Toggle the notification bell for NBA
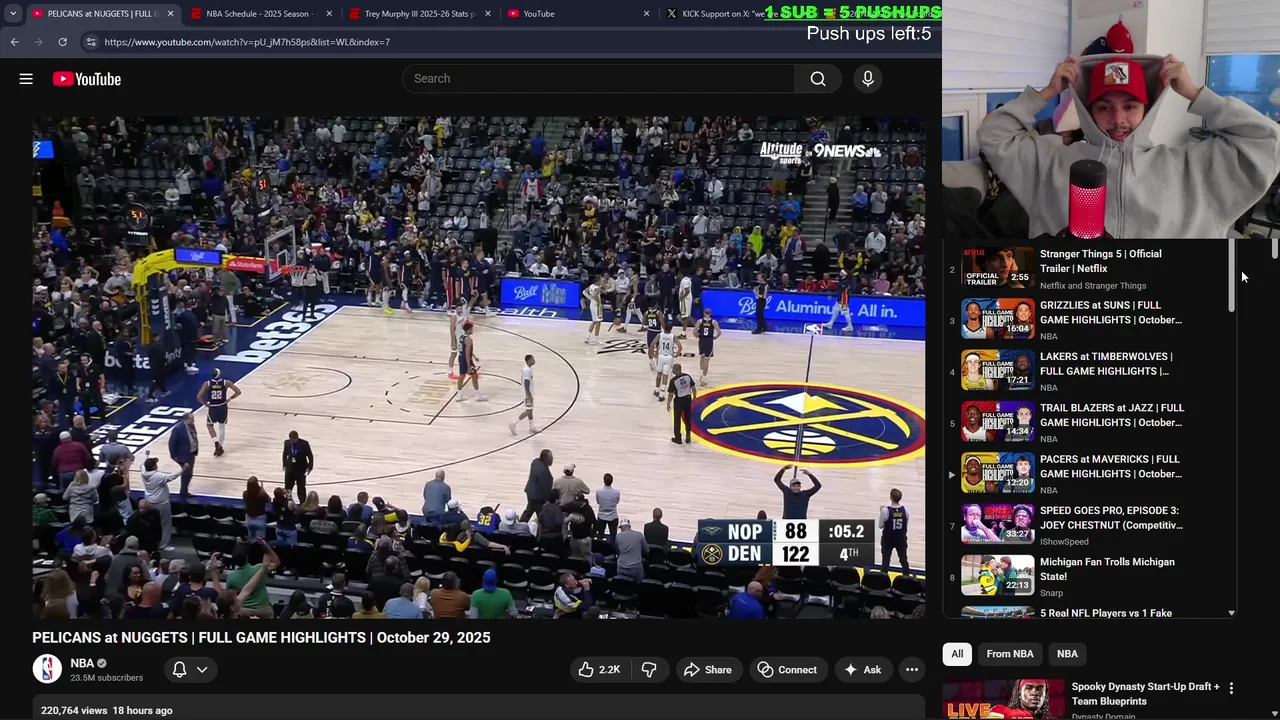This screenshot has width=1280, height=720. 180,670
